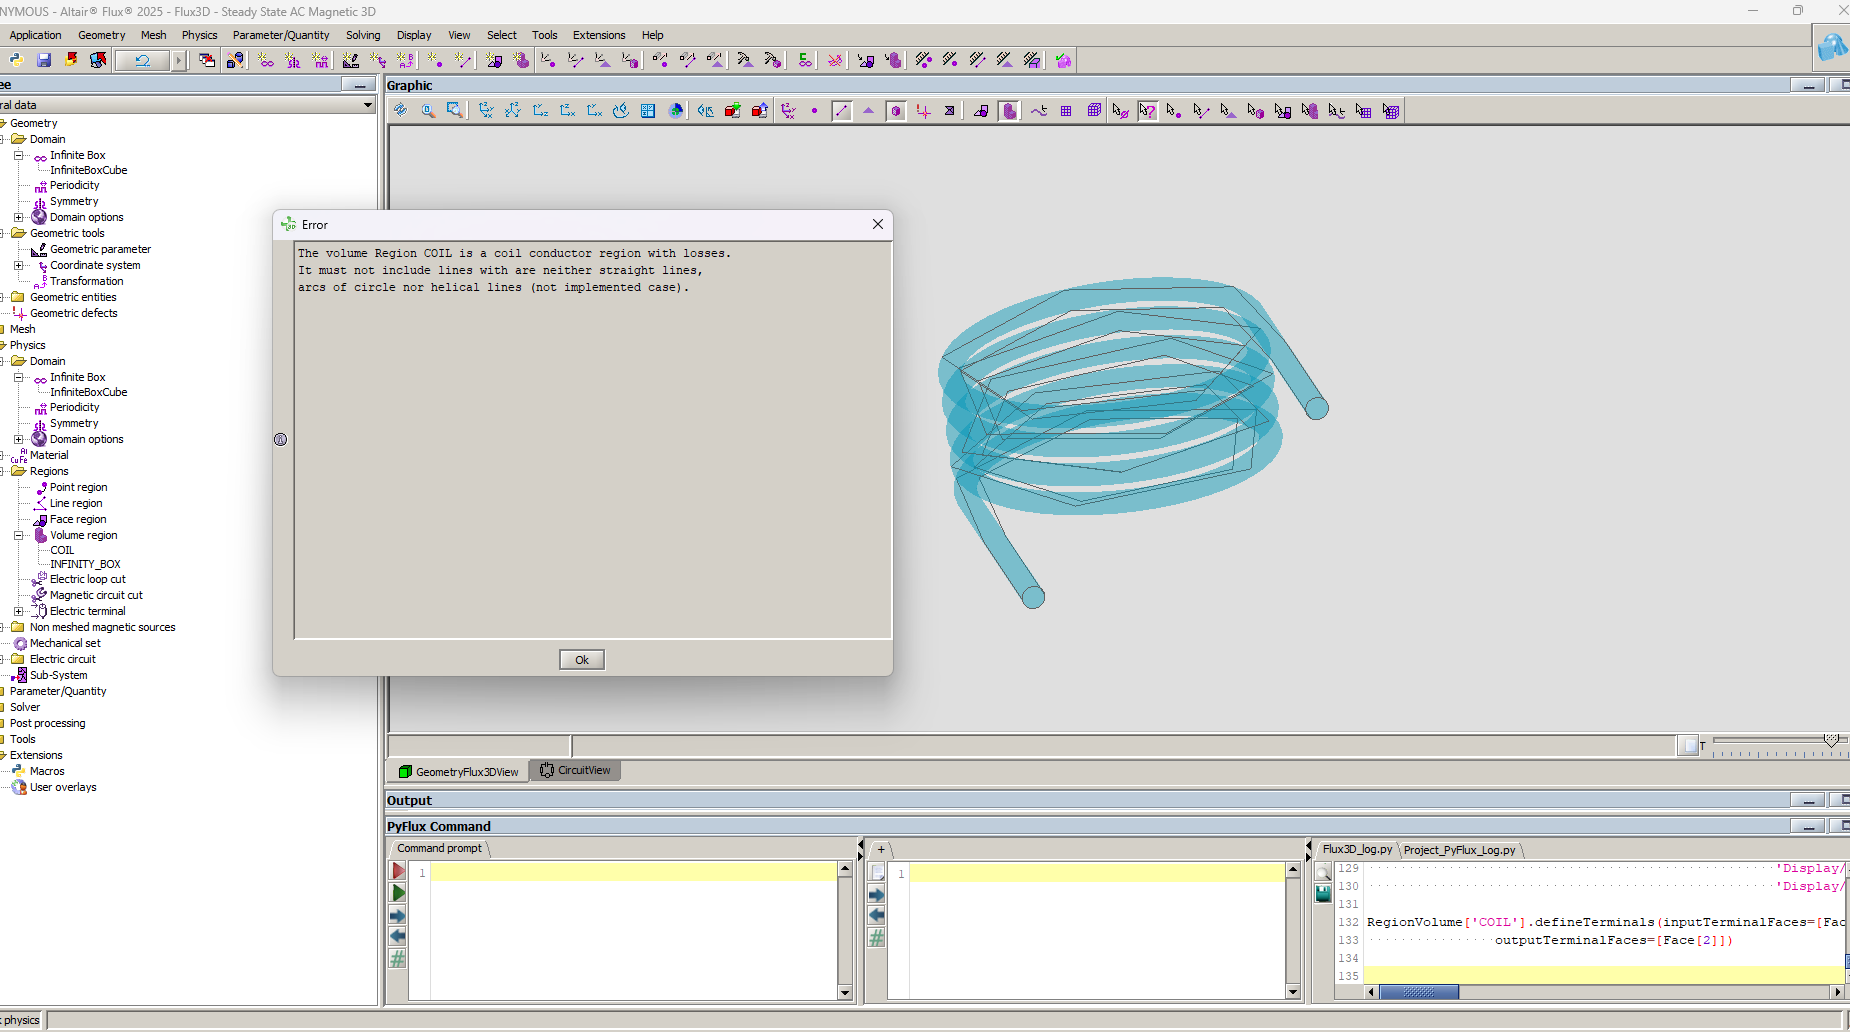Click the Command prompt input line
The width and height of the screenshot is (1850, 1032).
(x=634, y=872)
